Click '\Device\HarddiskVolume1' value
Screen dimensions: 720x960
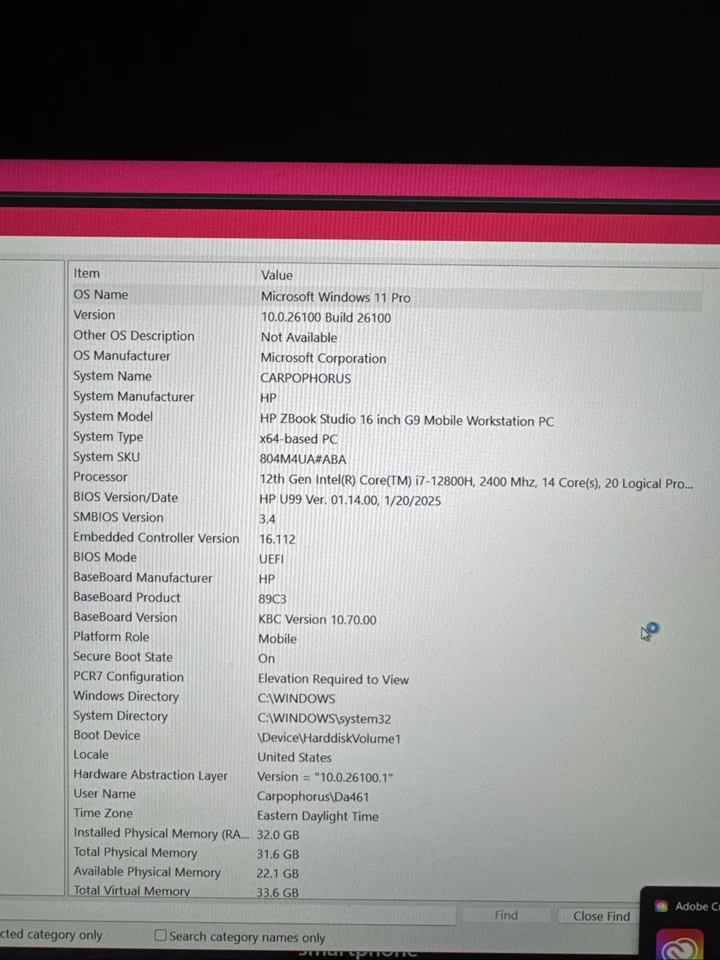pos(329,738)
